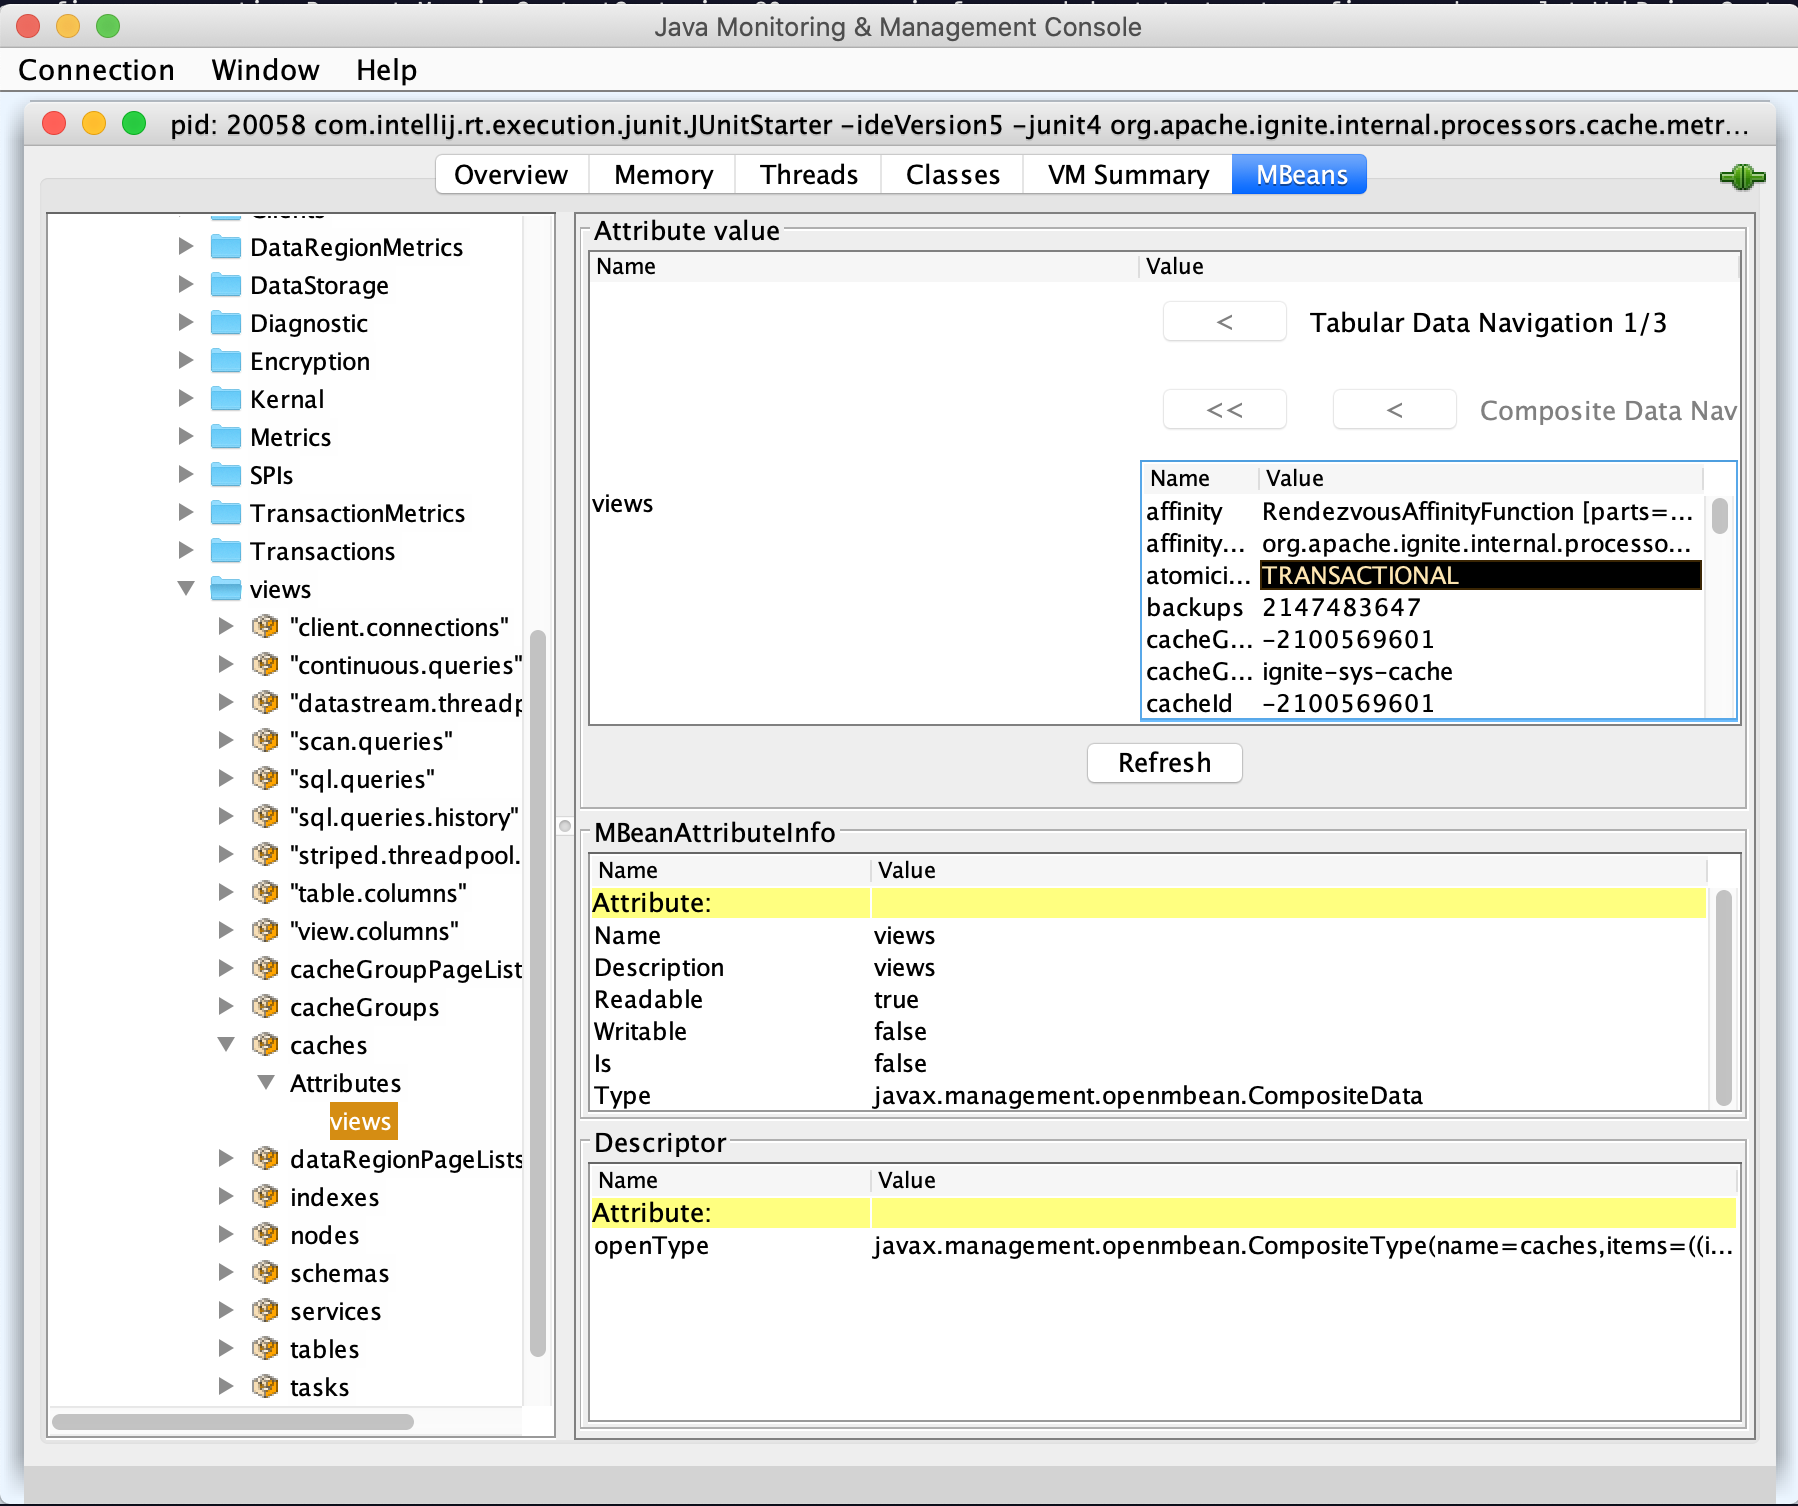This screenshot has width=1798, height=1506.
Task: Select the views attribute in tree
Action: point(363,1121)
